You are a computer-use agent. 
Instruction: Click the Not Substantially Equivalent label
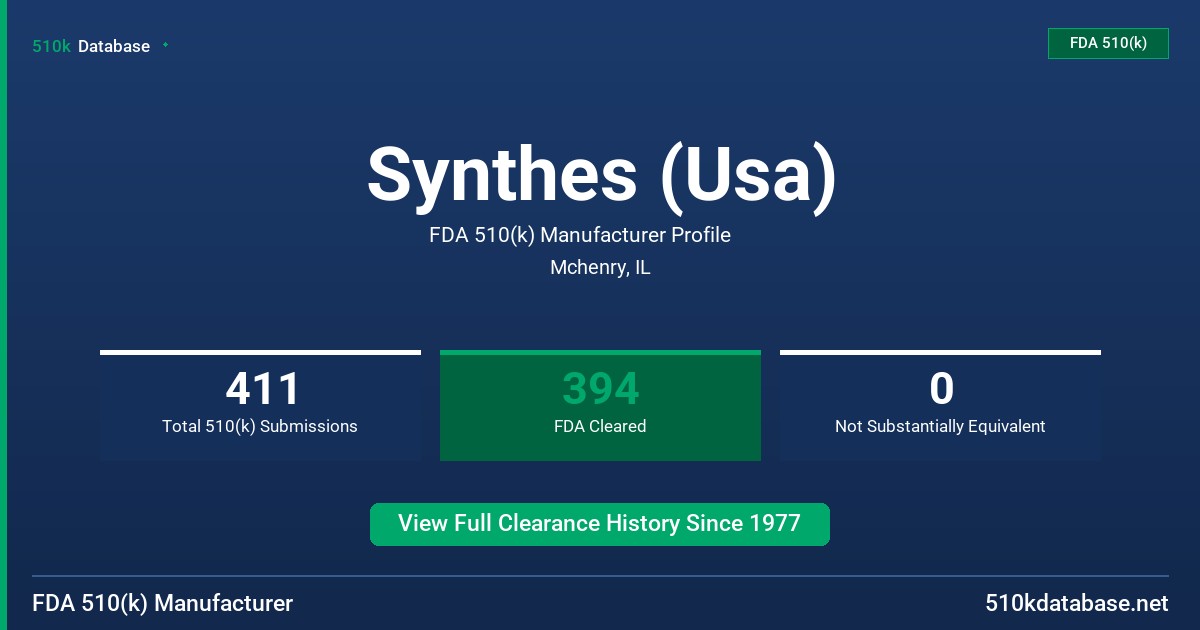[x=940, y=426]
